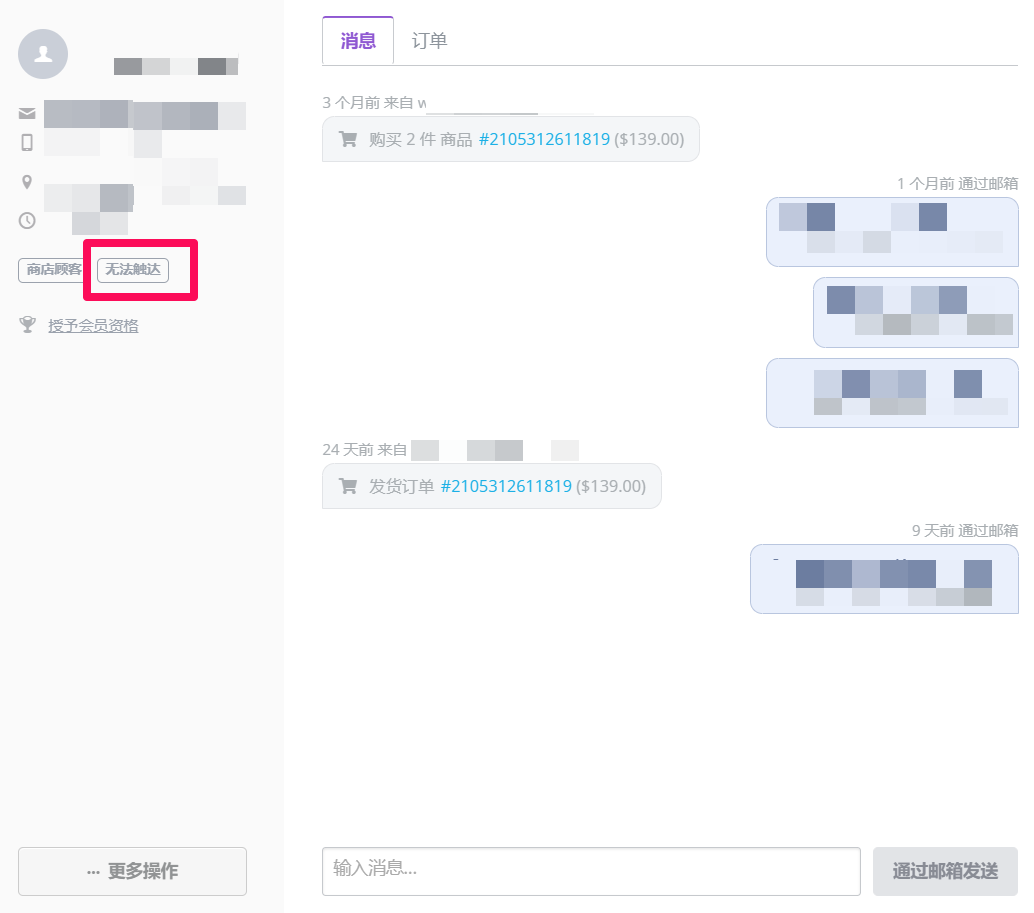Click the phone icon next to customer number
The height and width of the screenshot is (913, 1034).
coord(27,143)
